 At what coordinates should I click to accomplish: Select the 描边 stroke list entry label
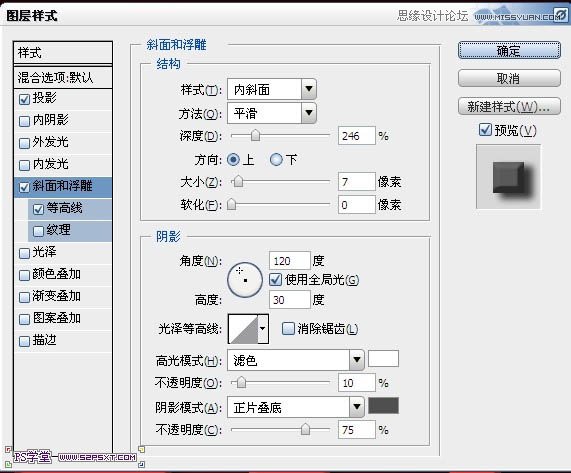(x=44, y=340)
